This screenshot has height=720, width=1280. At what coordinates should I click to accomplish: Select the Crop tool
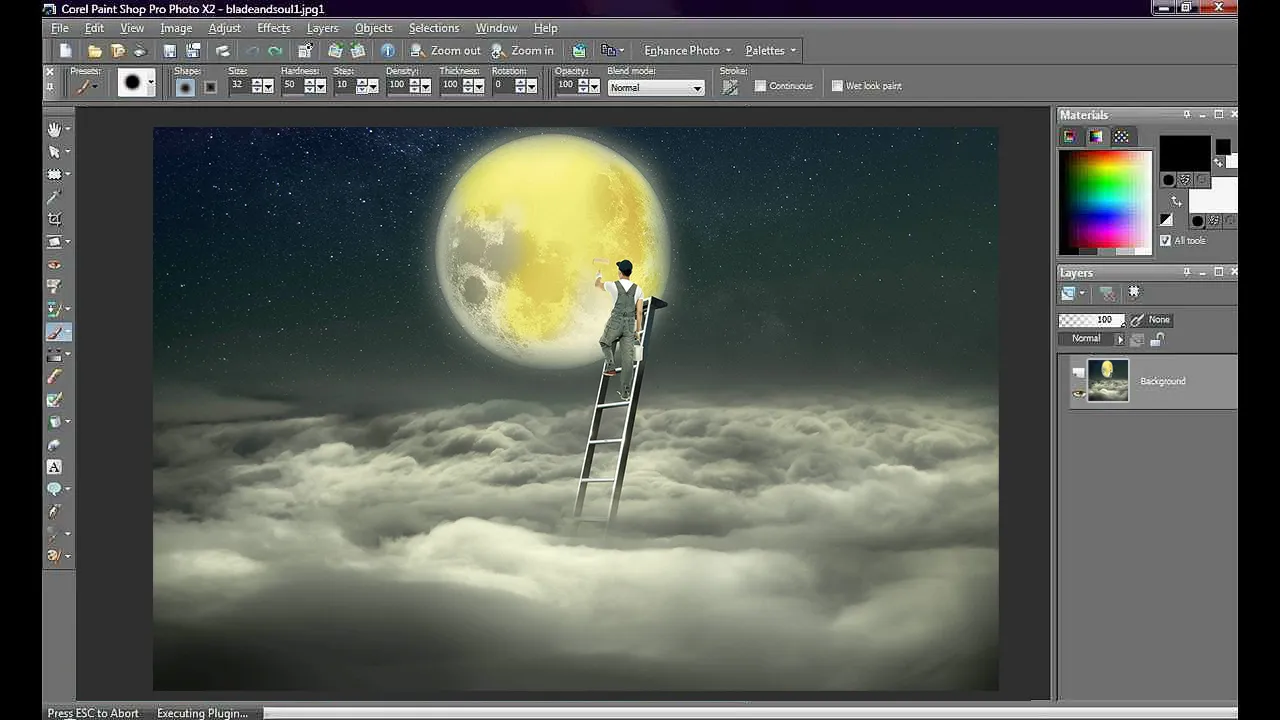click(x=55, y=218)
